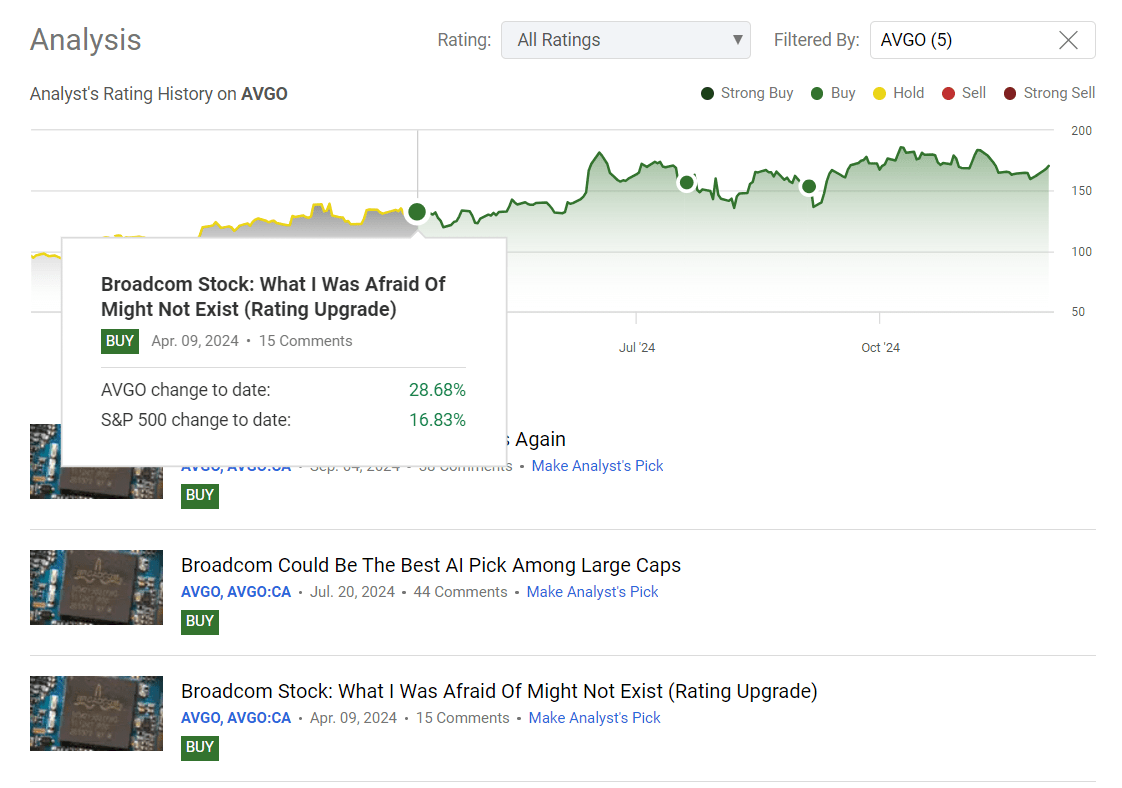Open the bottom article's chip thumbnail image
The height and width of the screenshot is (788, 1122).
tap(96, 713)
